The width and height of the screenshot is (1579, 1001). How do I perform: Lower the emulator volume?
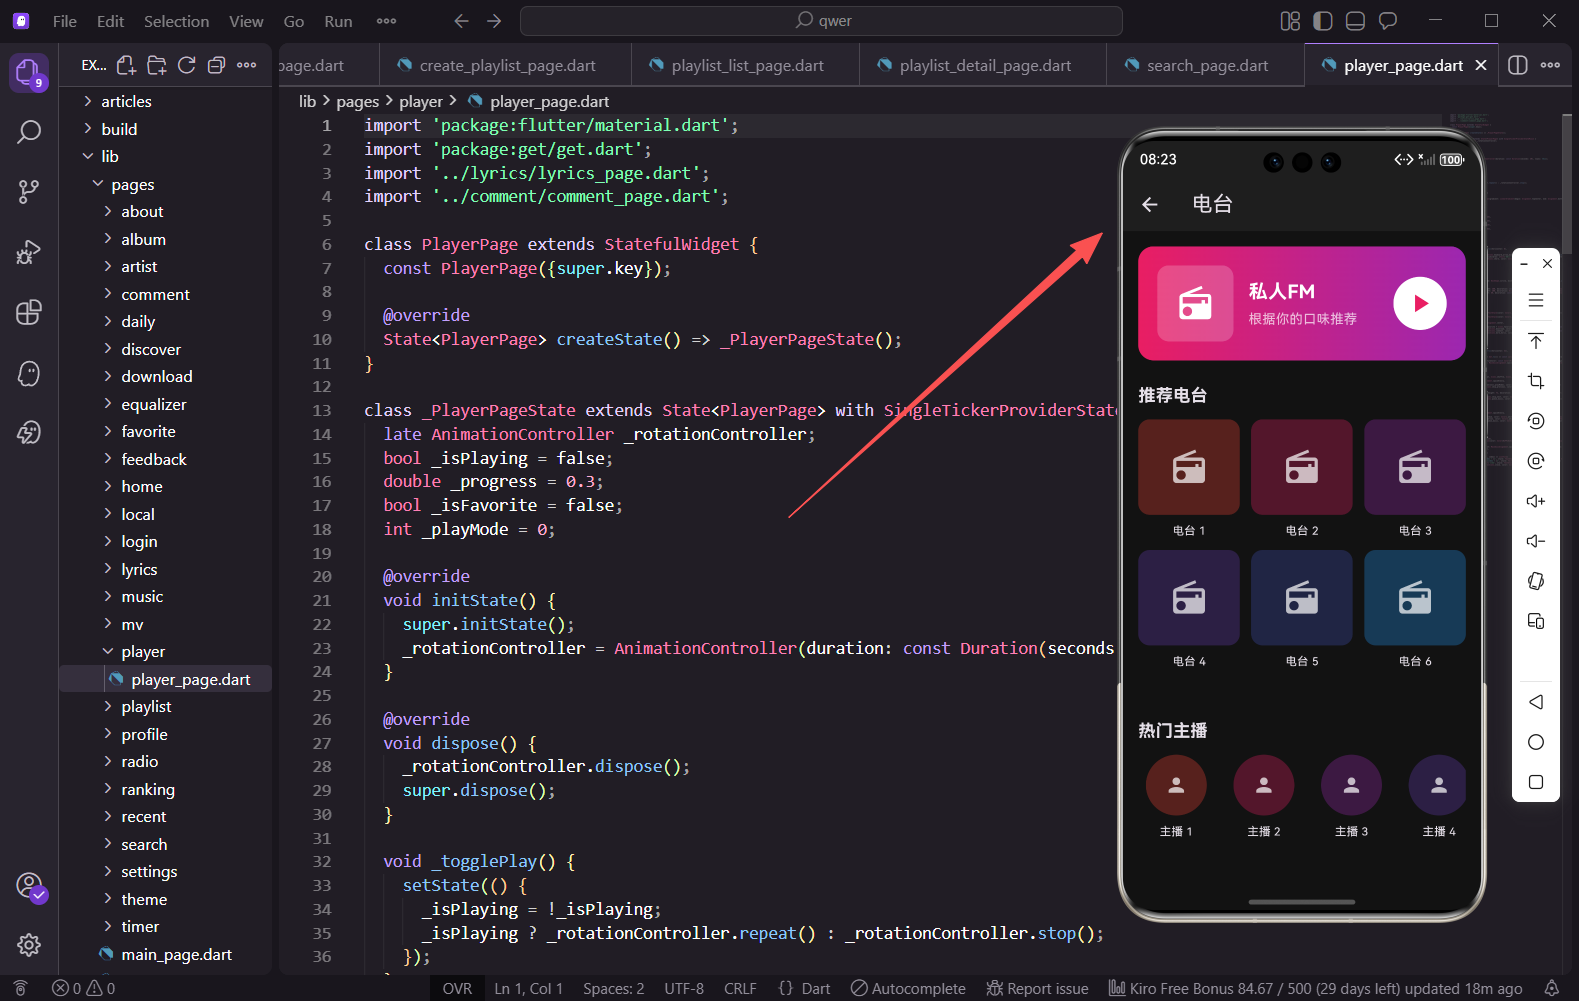click(1536, 541)
